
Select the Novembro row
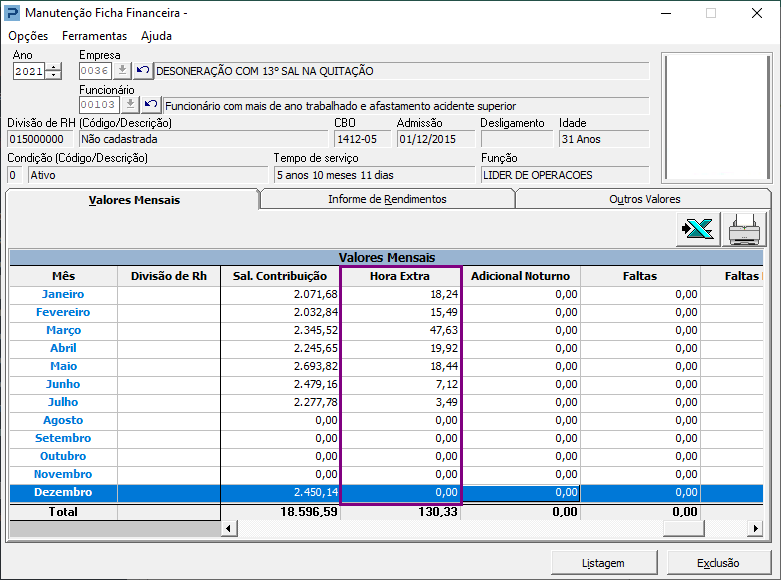[386, 474]
